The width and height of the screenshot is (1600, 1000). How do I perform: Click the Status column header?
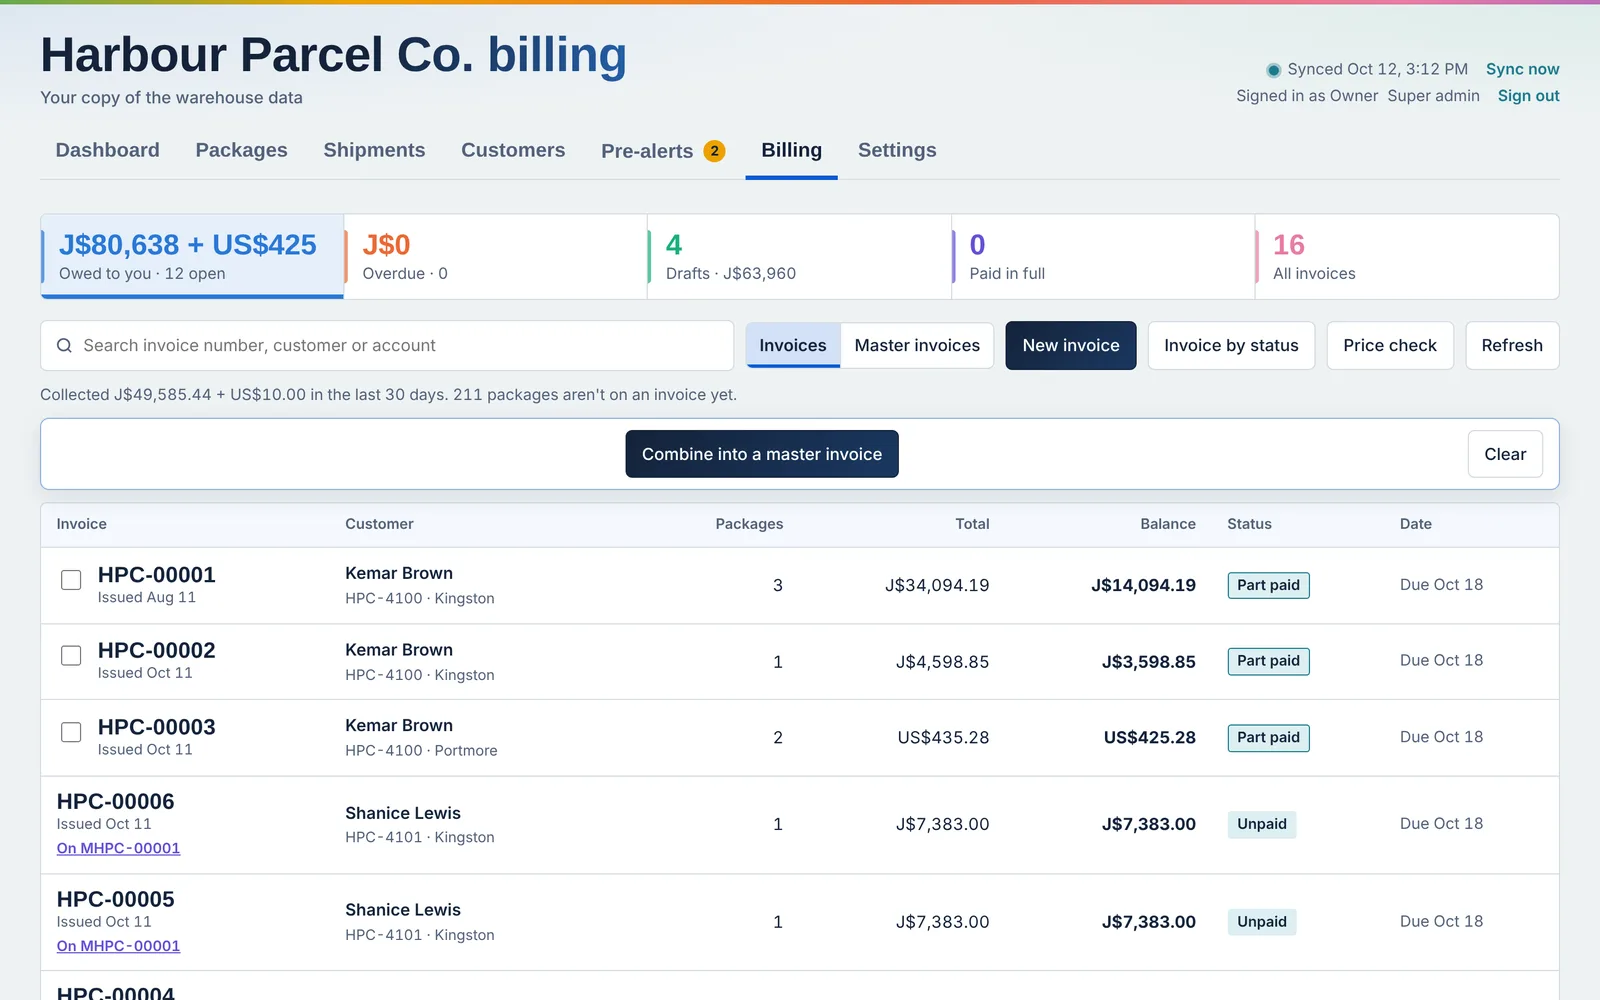tap(1249, 524)
